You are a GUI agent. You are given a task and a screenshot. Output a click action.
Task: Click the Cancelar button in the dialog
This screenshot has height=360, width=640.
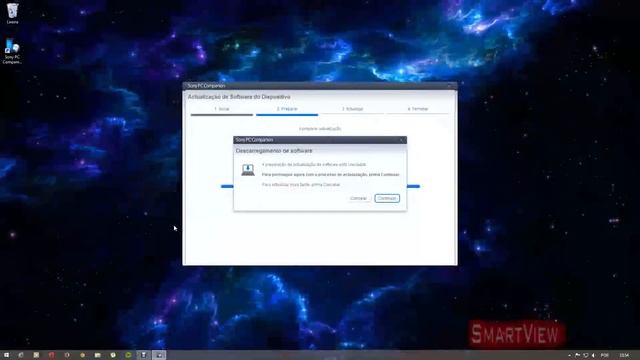tap(358, 198)
